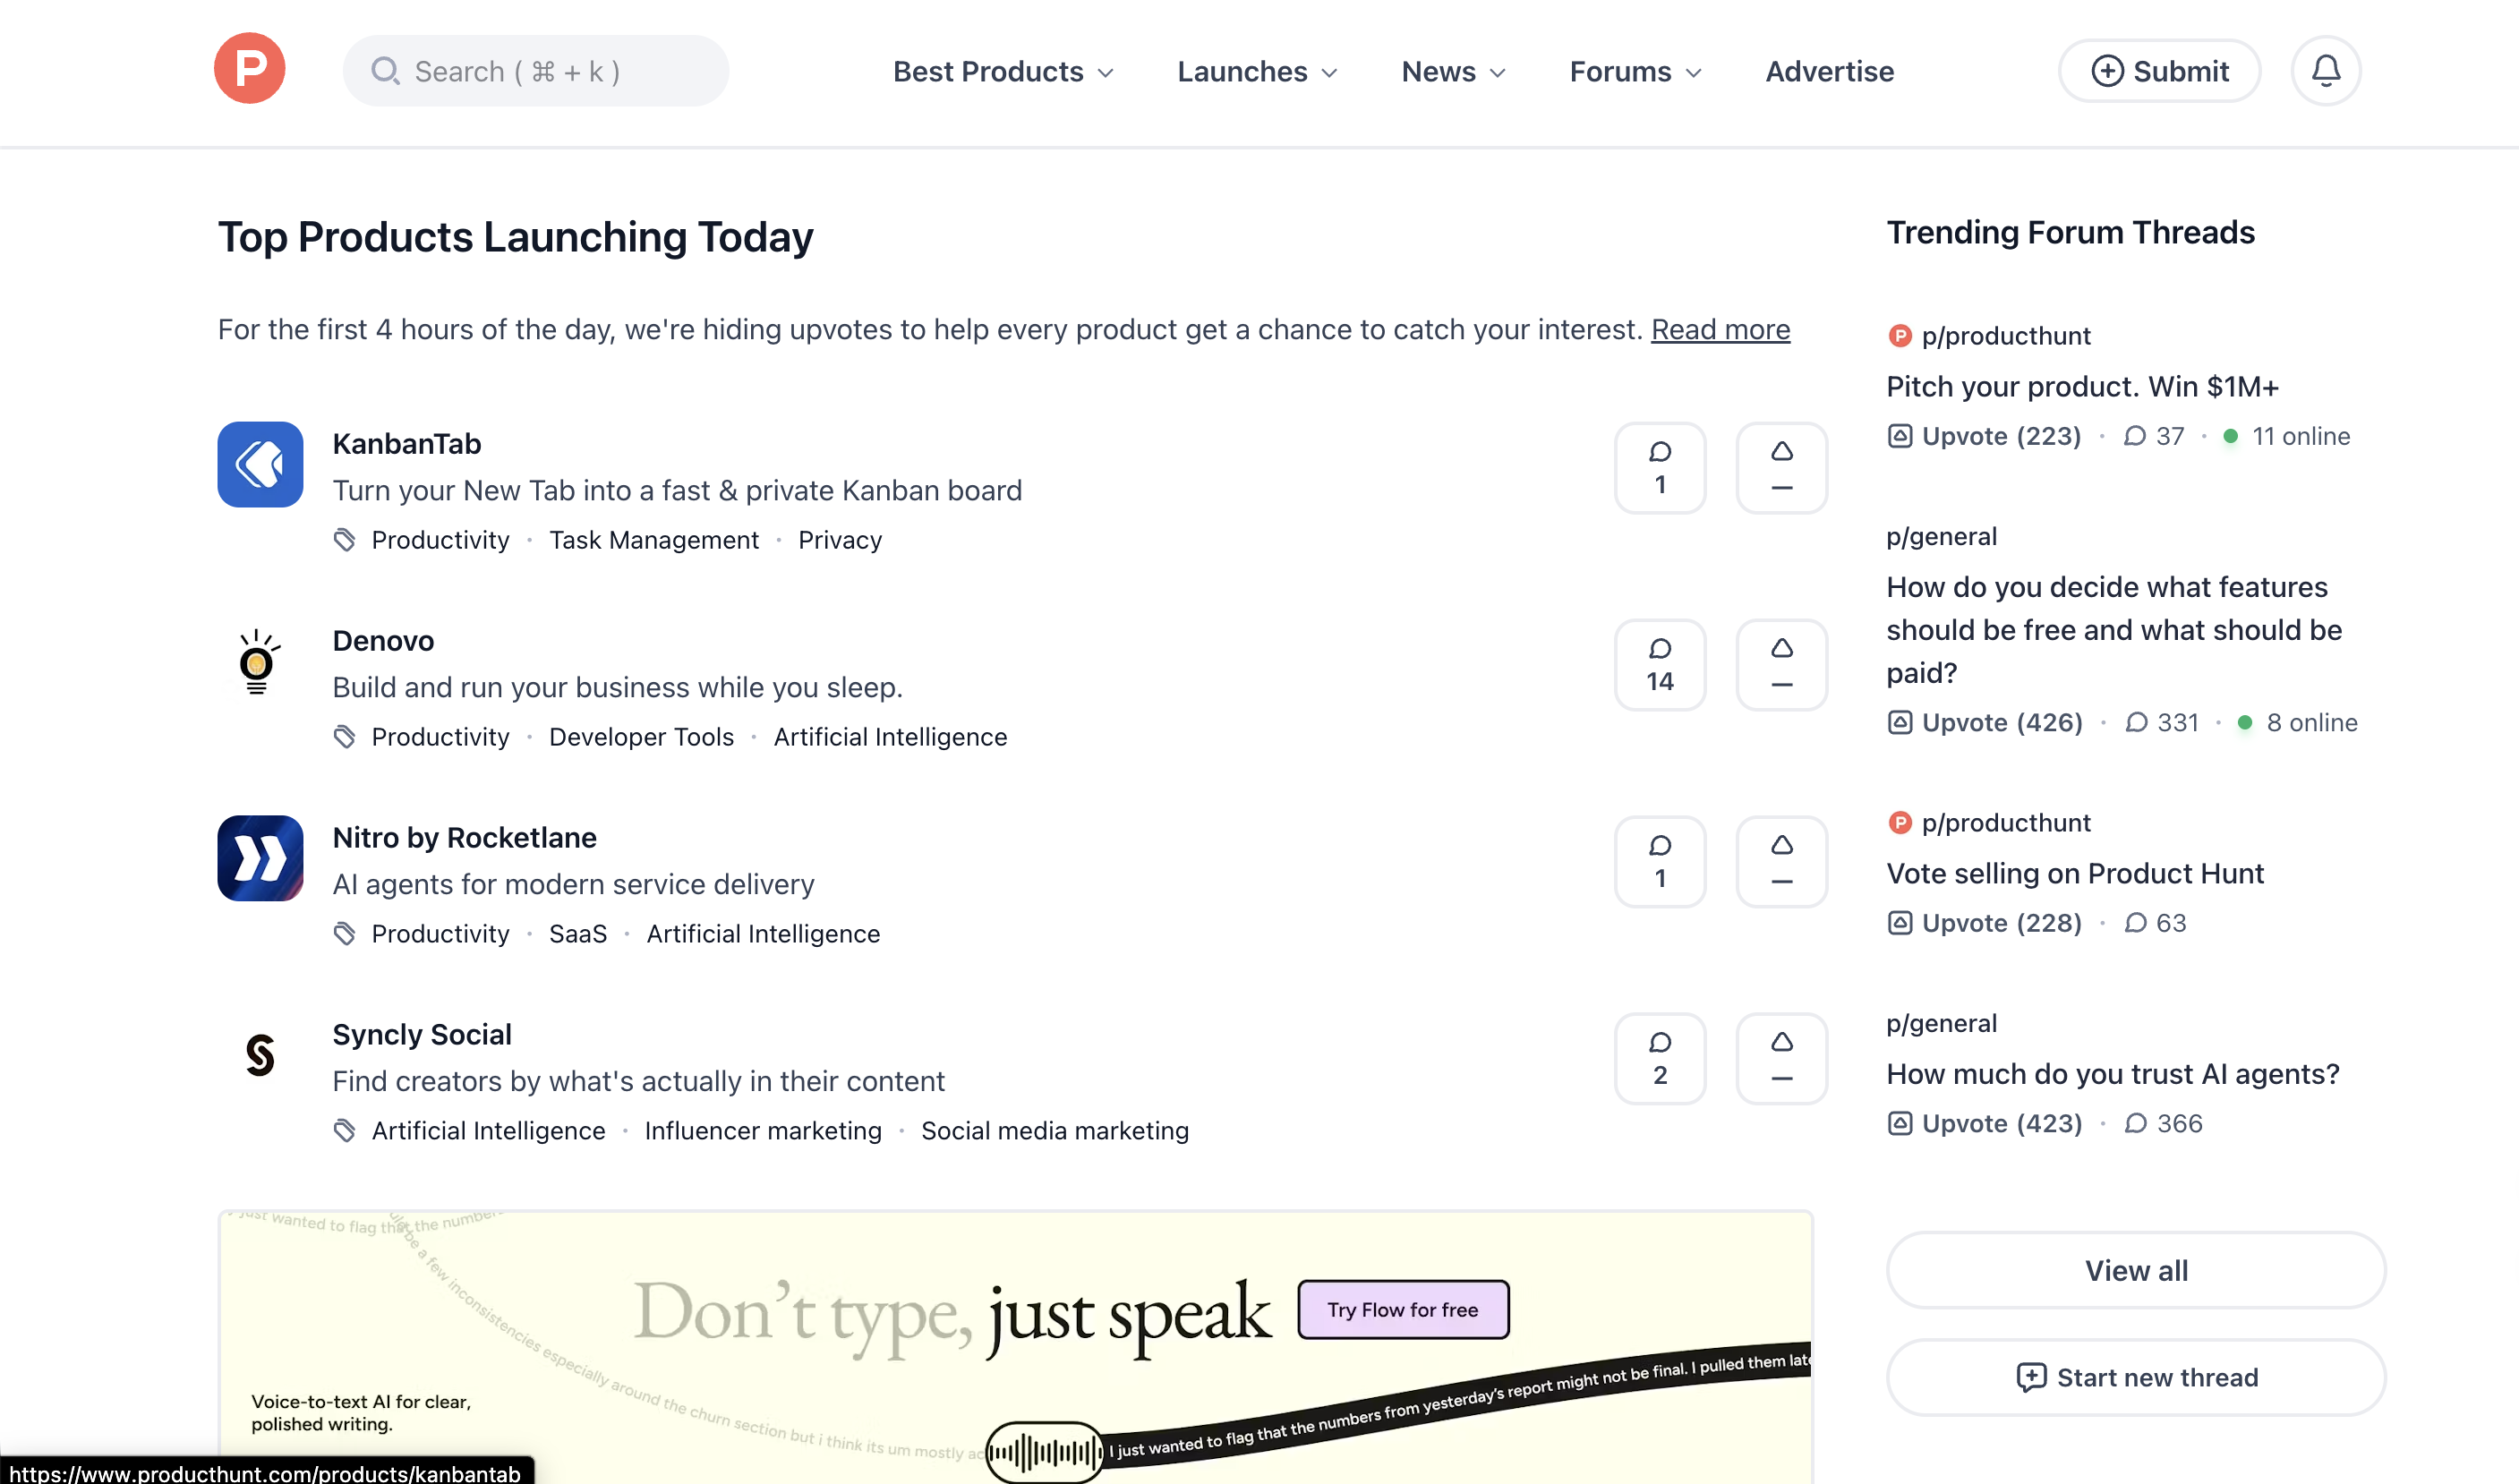2519x1484 pixels.
Task: Follow the Read more link
Action: tap(1720, 330)
